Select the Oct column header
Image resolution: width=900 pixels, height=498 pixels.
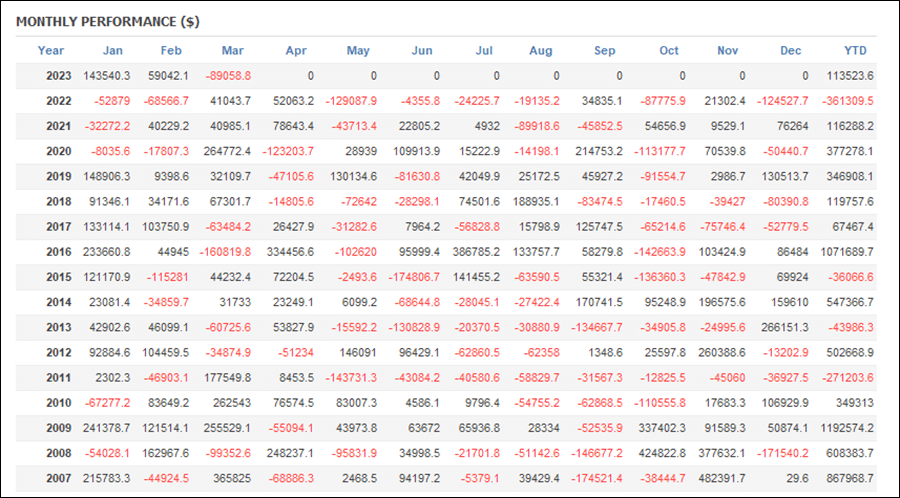pos(669,50)
